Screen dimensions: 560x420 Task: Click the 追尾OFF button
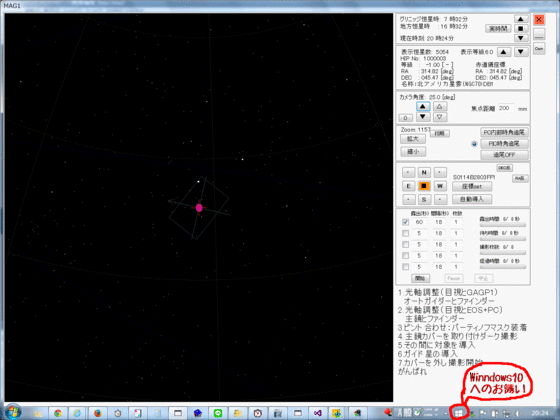[504, 155]
